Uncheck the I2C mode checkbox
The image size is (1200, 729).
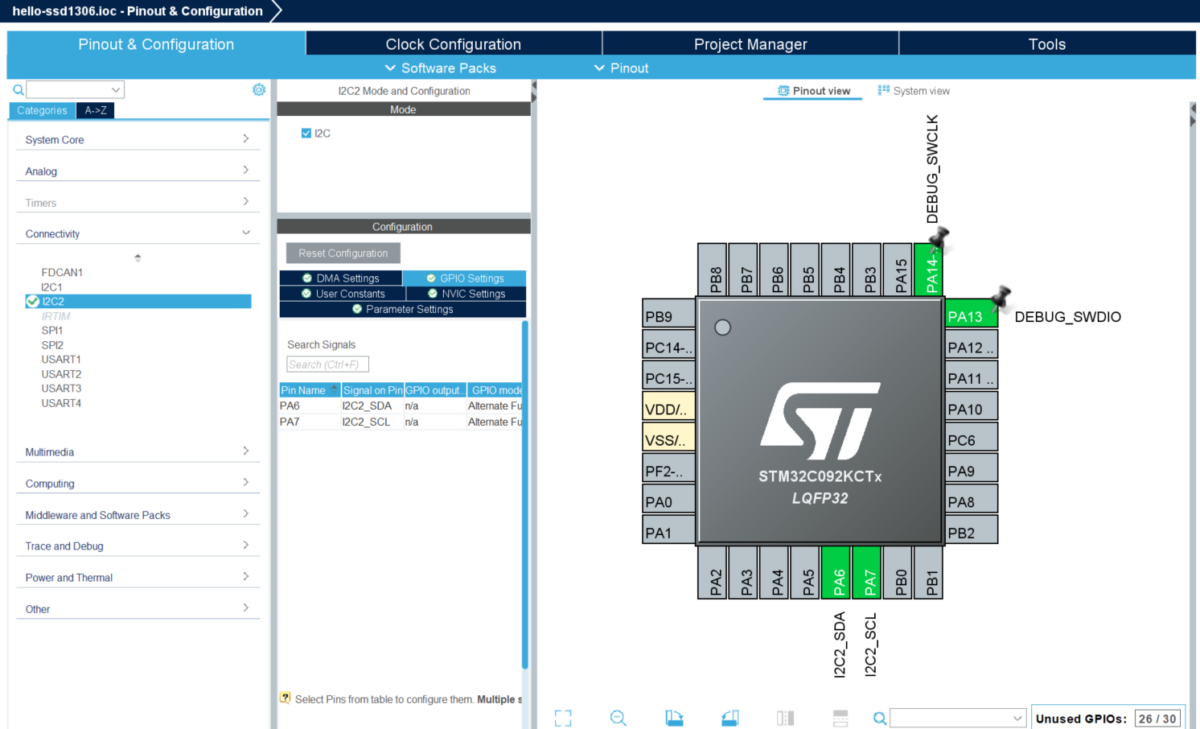(x=306, y=133)
